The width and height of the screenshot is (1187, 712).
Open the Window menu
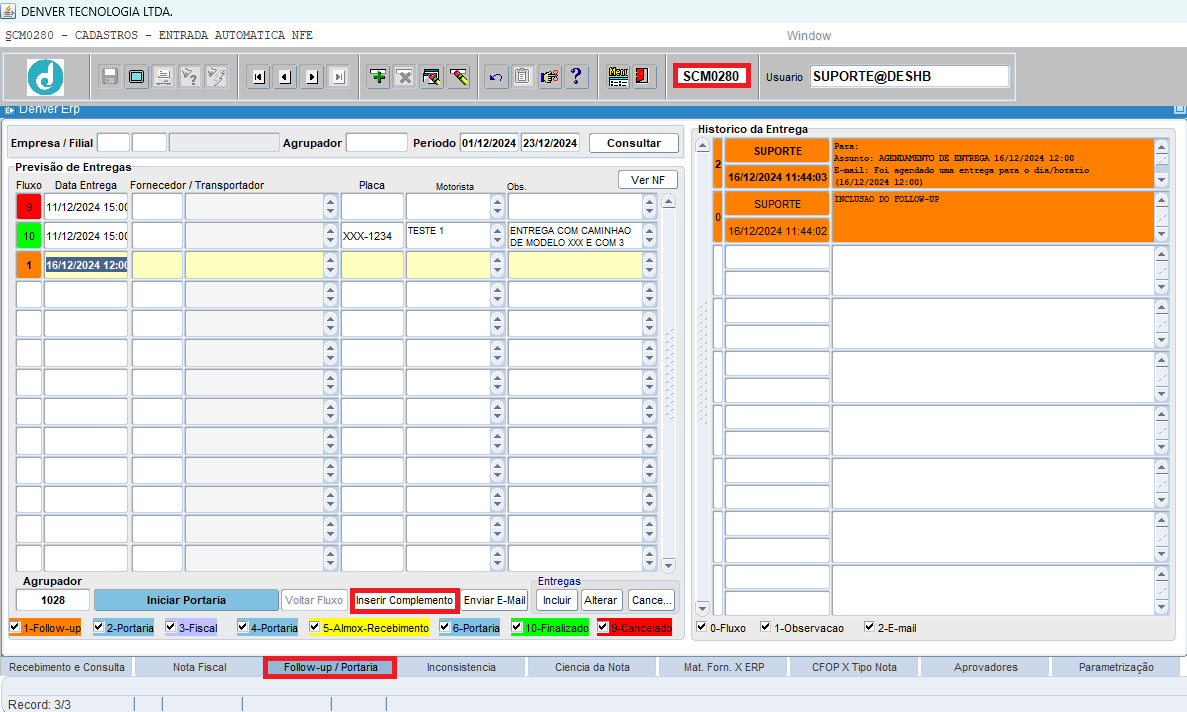click(x=808, y=36)
